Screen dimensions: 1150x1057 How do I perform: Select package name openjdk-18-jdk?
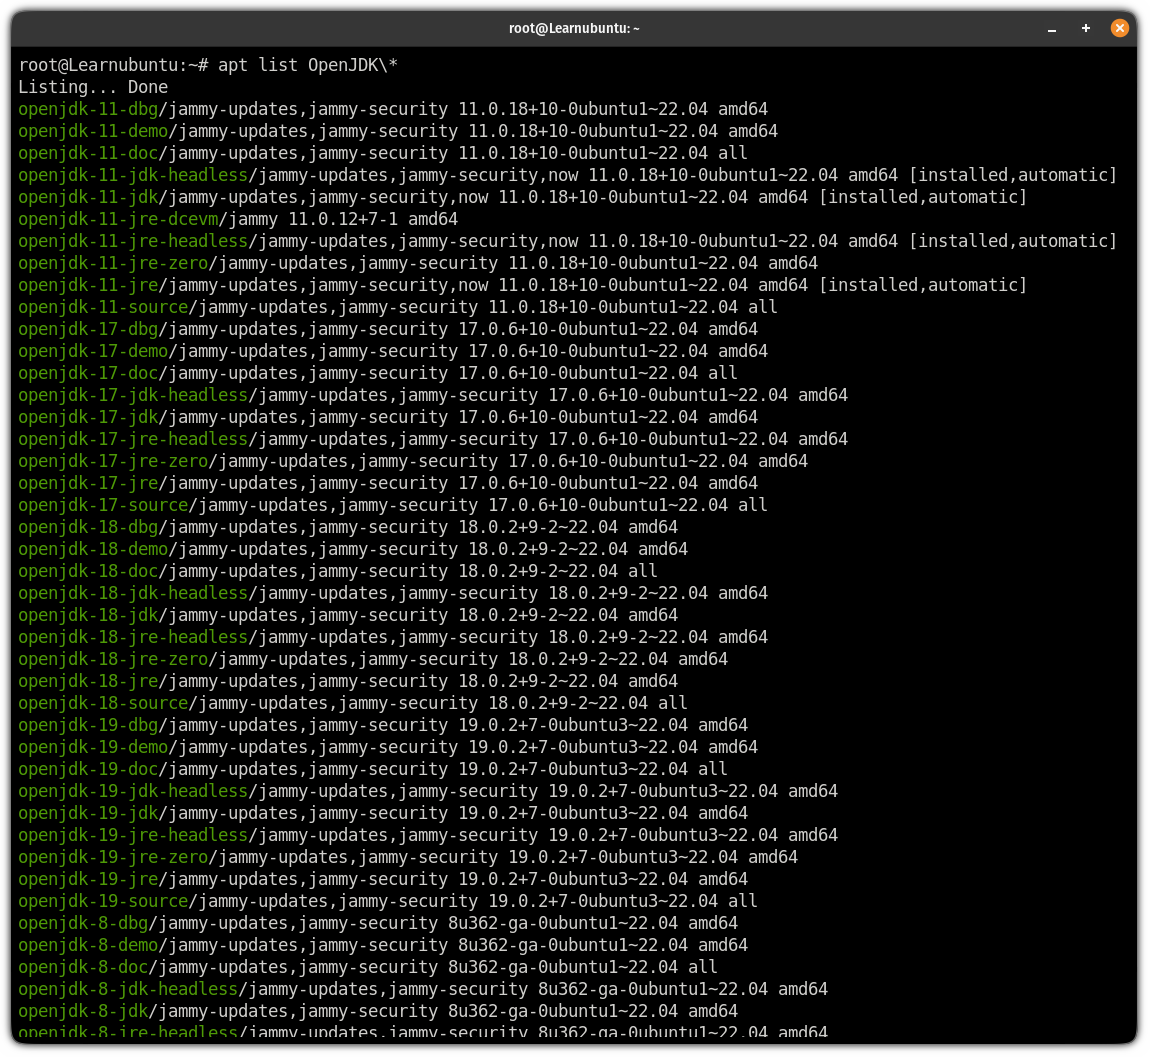pyautogui.click(x=88, y=615)
